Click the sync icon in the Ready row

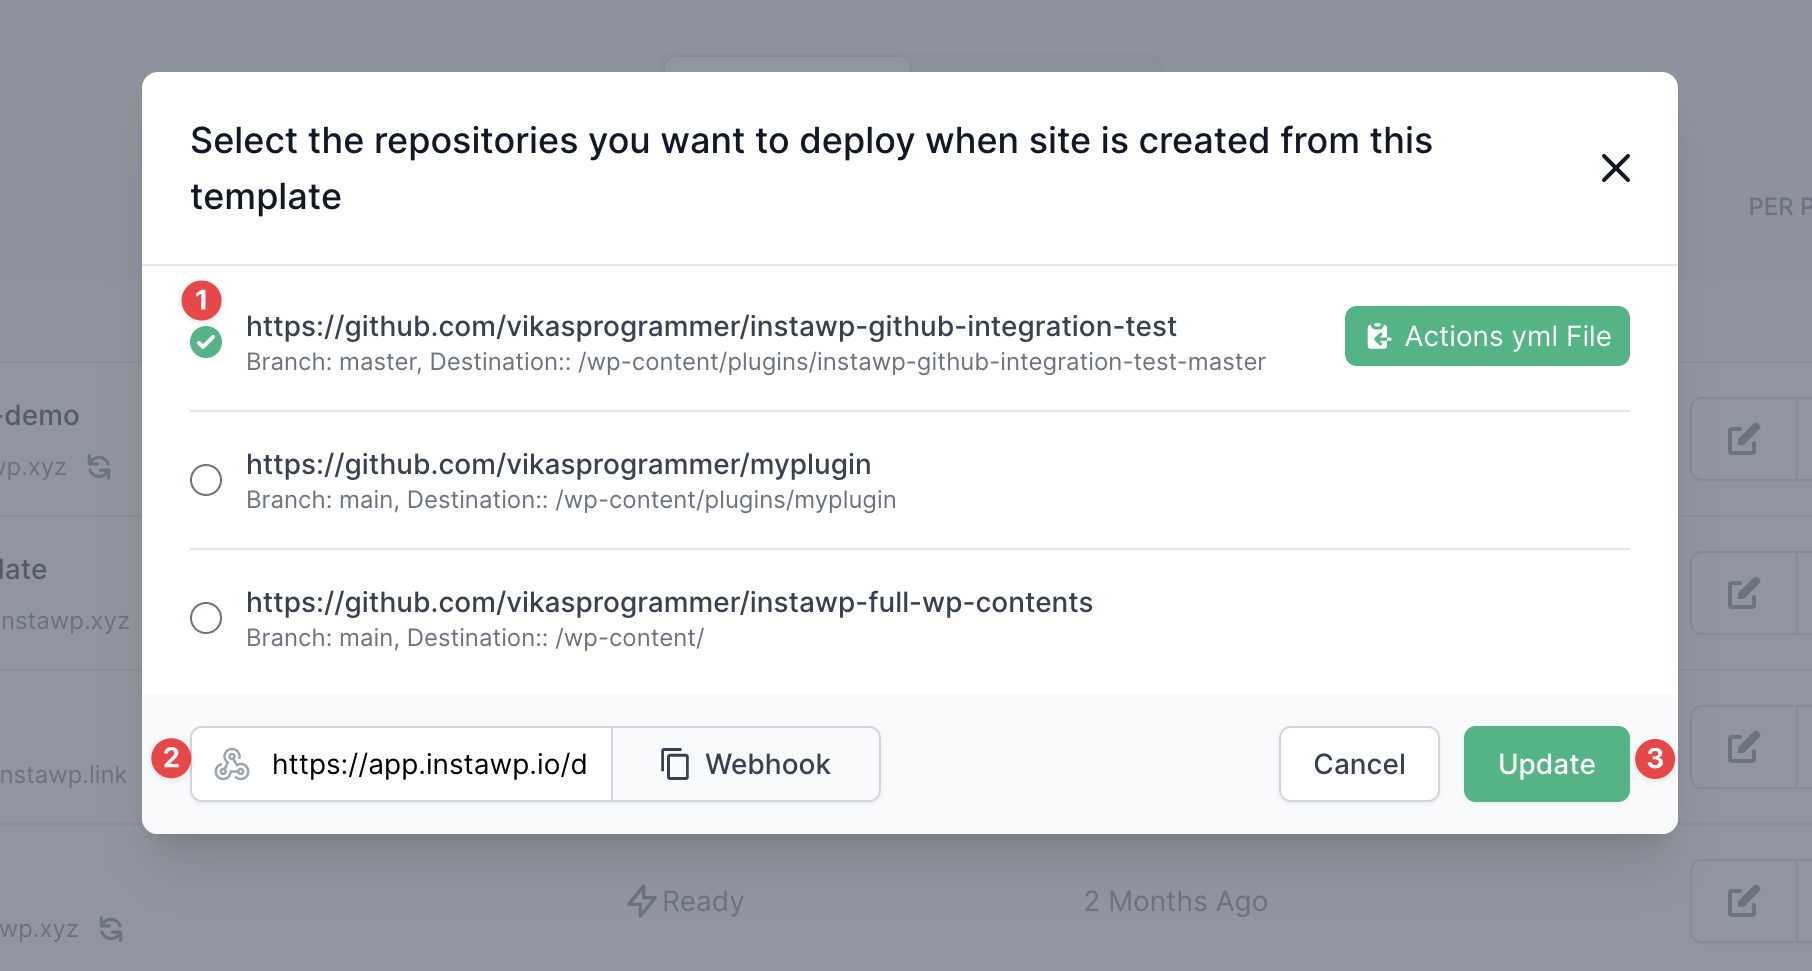(x=111, y=929)
